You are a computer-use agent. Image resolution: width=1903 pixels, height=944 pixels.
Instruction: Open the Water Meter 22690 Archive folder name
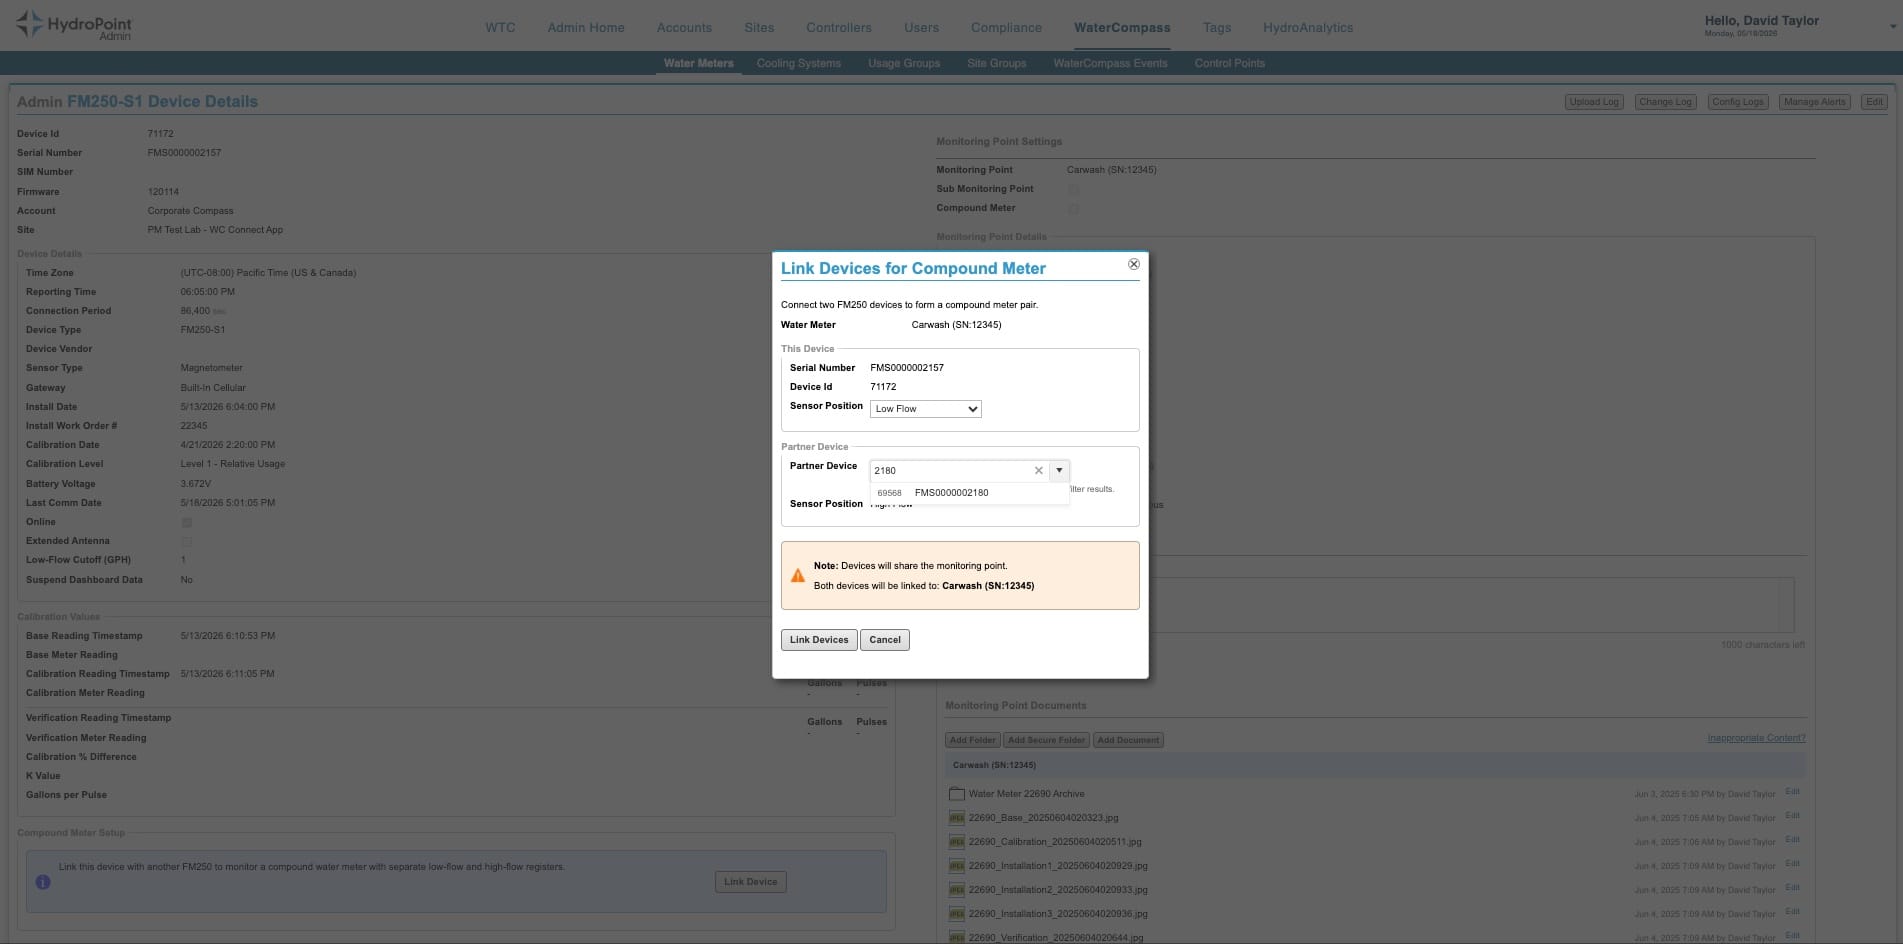point(1026,794)
